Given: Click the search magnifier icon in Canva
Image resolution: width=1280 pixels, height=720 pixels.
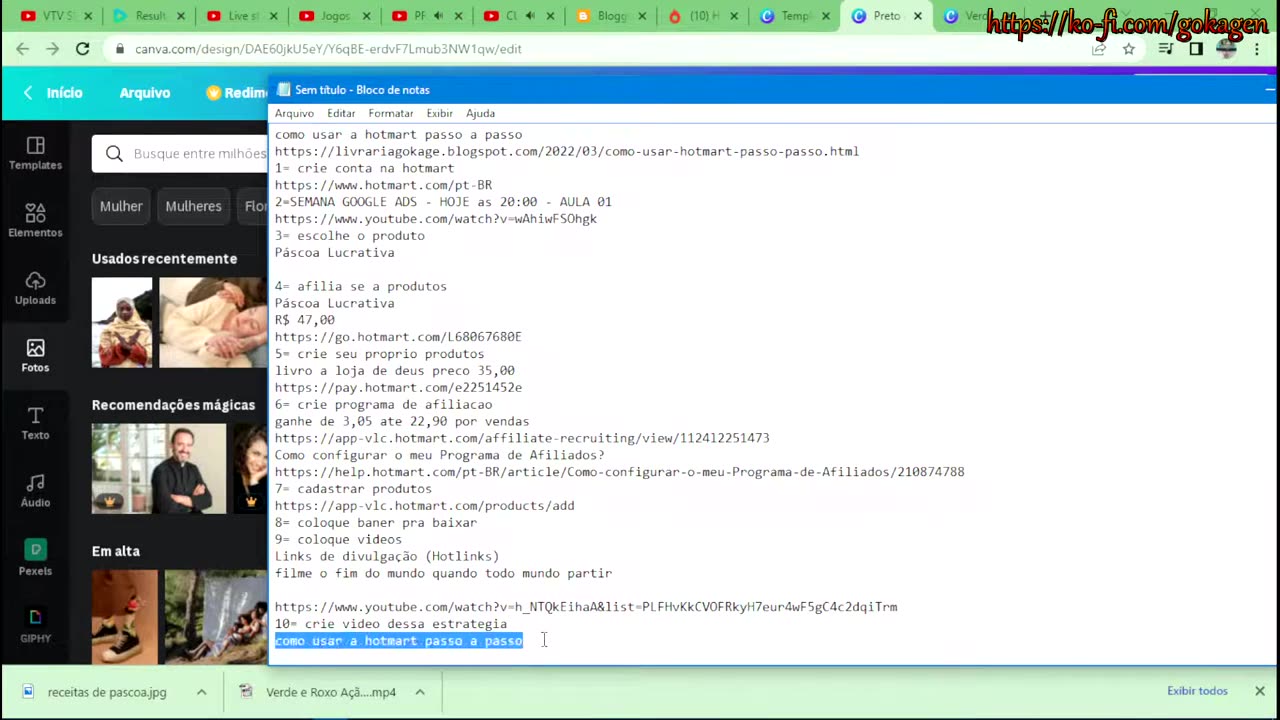Looking at the screenshot, I should 114,153.
